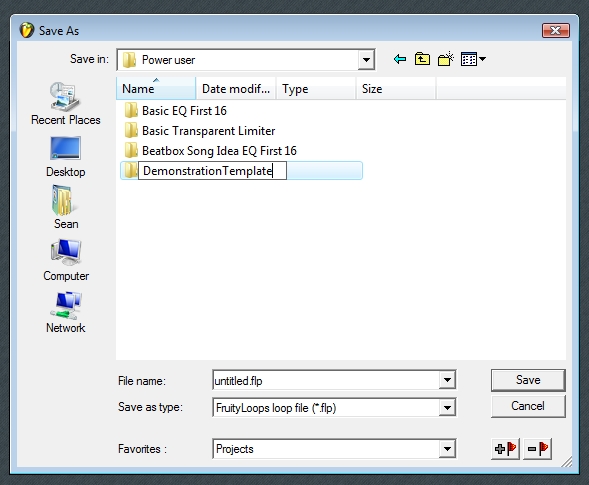Expand the File name dropdown arrow
This screenshot has width=589, height=485.
click(x=447, y=380)
